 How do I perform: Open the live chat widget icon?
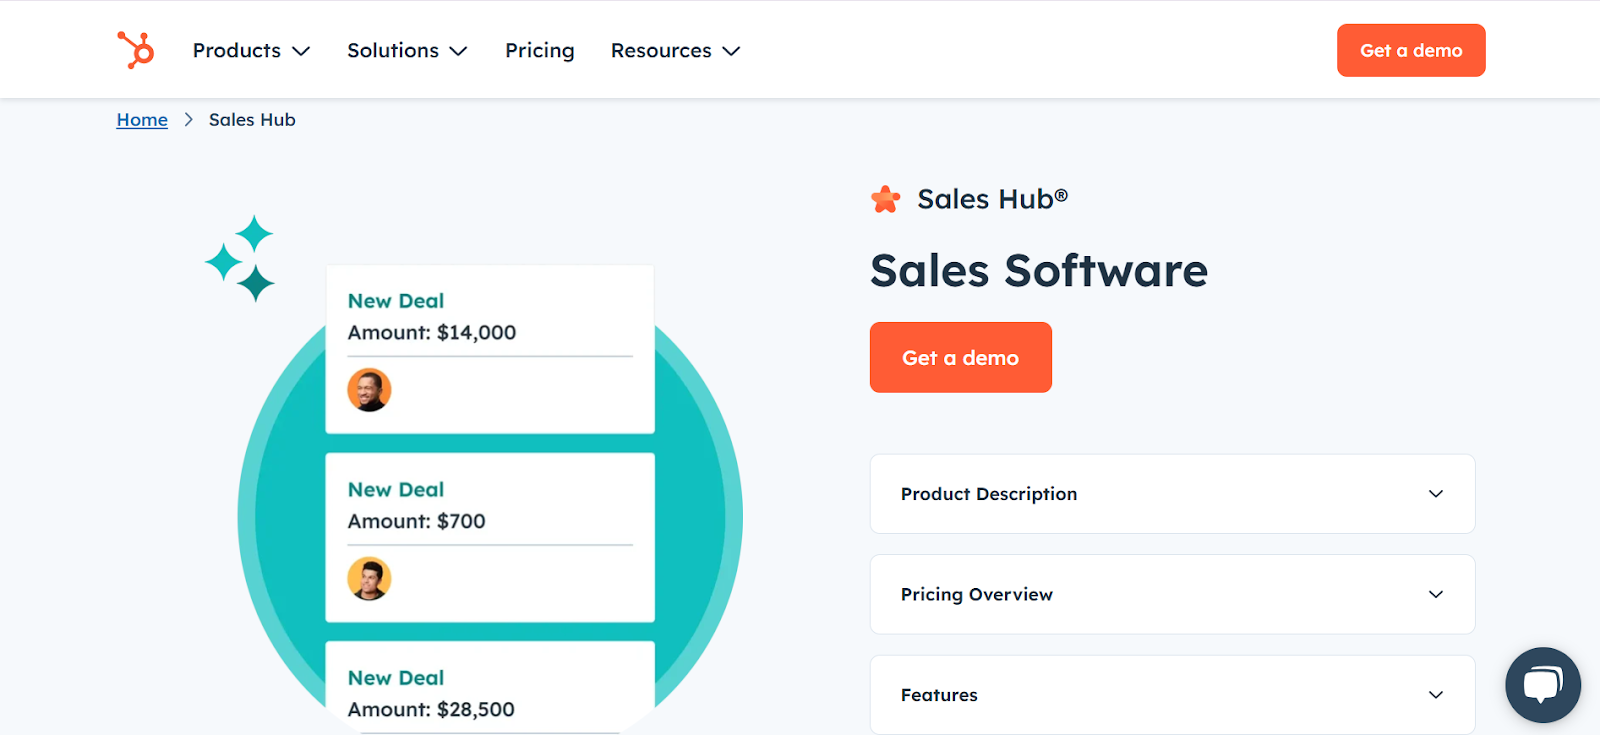[1543, 685]
